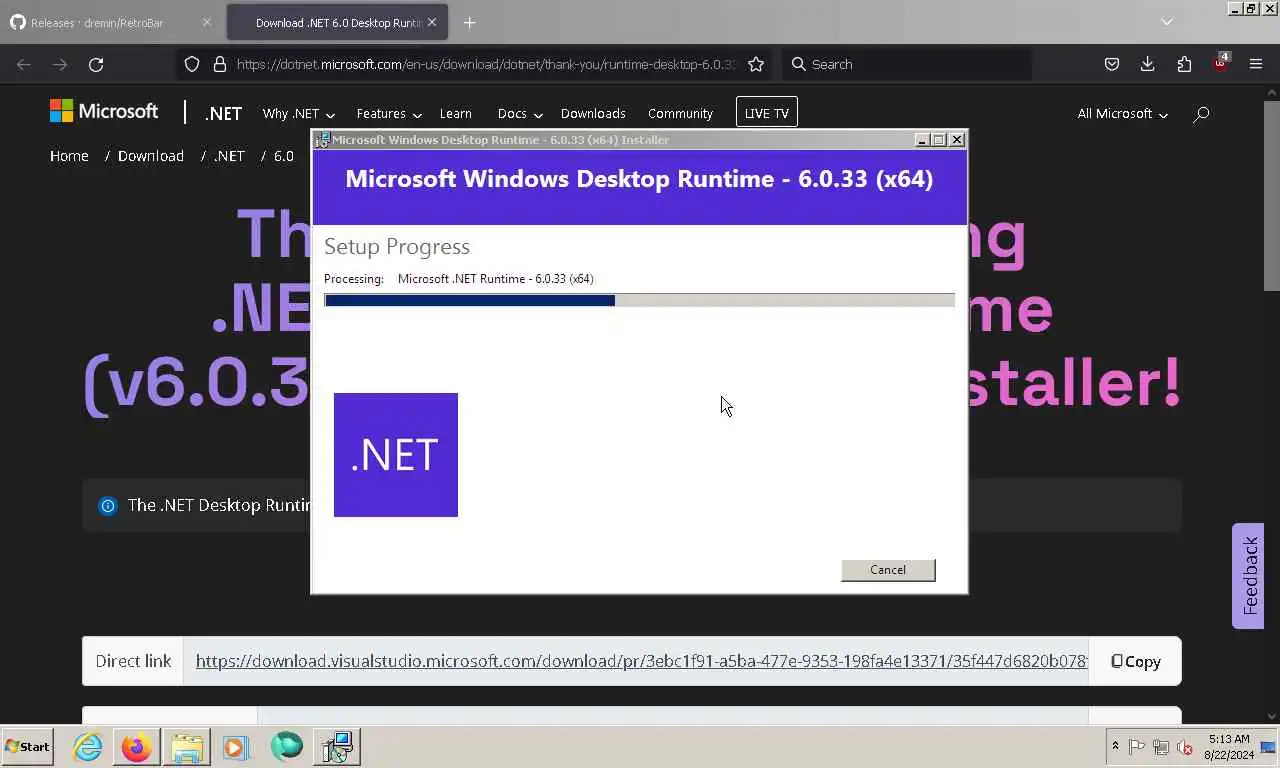Open the Downloads menu item
Viewport: 1280px width, 768px height.
point(593,114)
